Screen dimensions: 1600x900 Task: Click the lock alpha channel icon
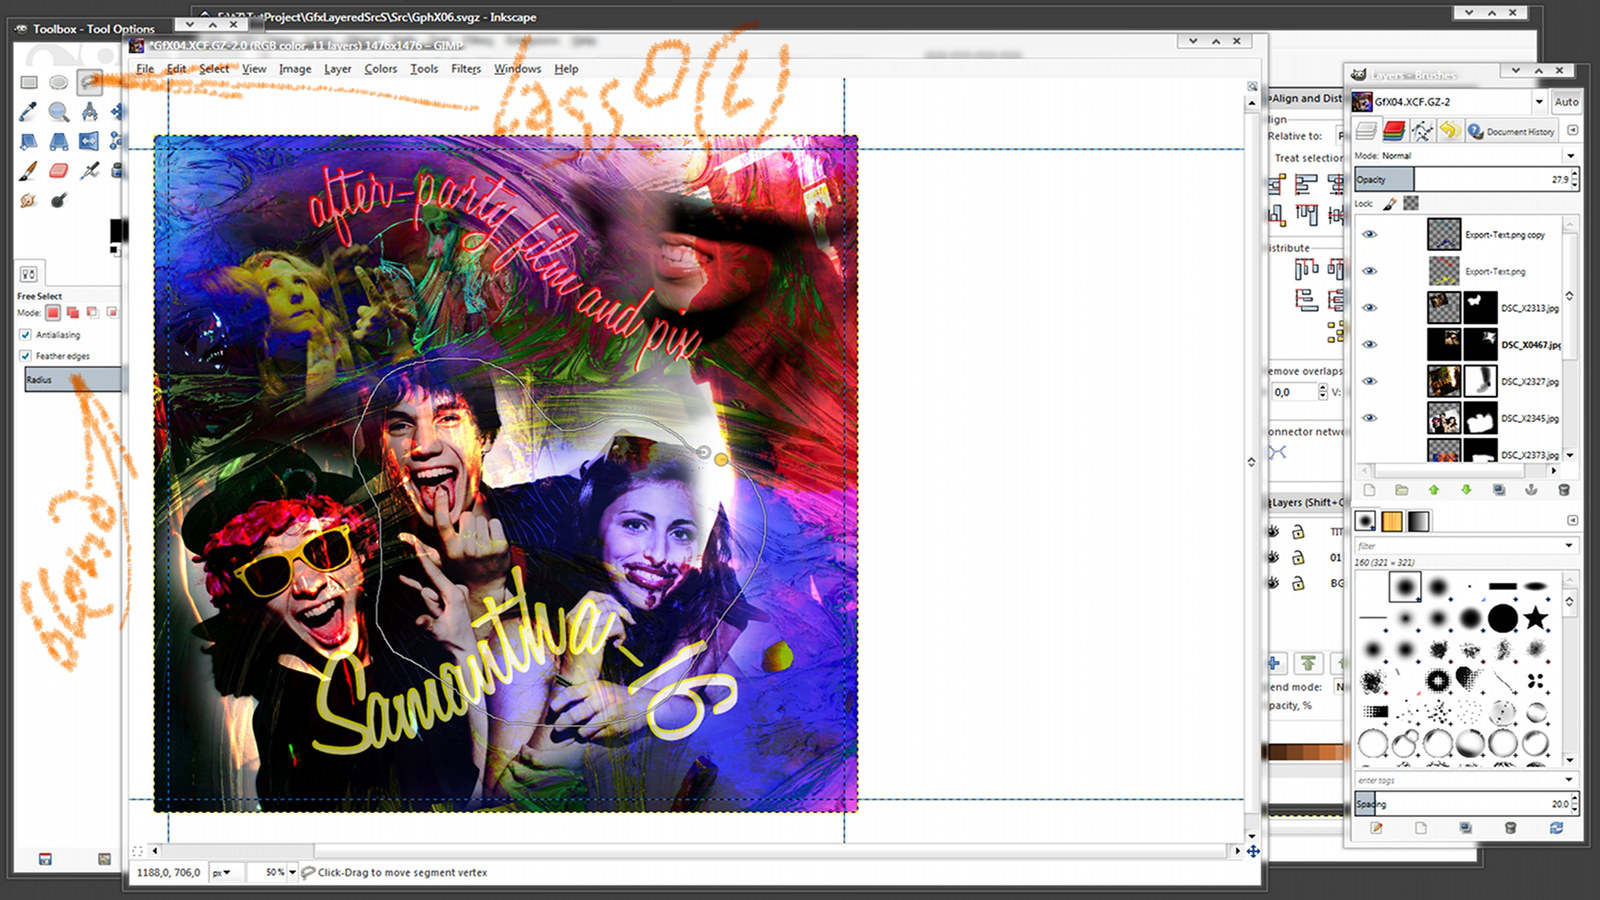tap(1409, 203)
